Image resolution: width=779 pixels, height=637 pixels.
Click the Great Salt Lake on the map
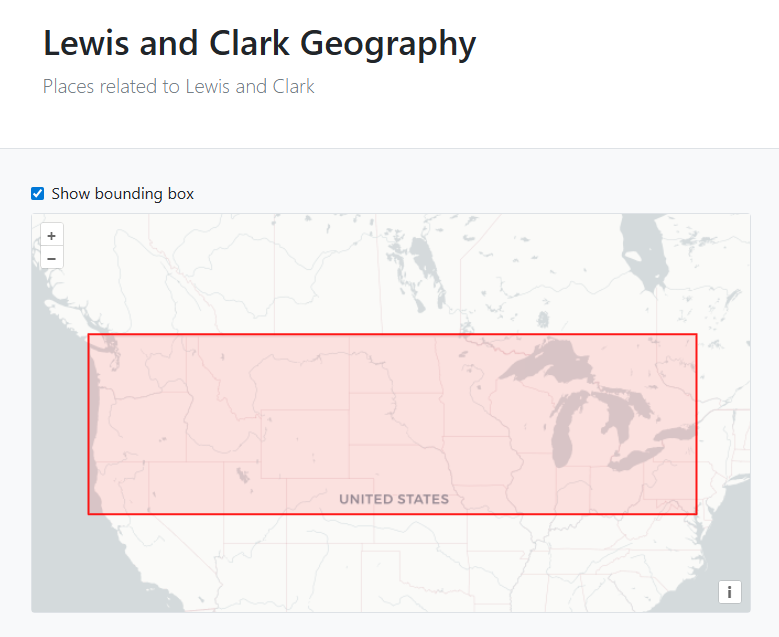[x=239, y=474]
